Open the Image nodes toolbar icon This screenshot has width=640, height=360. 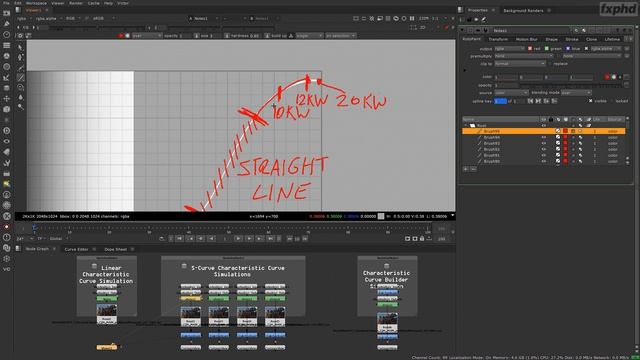[7, 13]
